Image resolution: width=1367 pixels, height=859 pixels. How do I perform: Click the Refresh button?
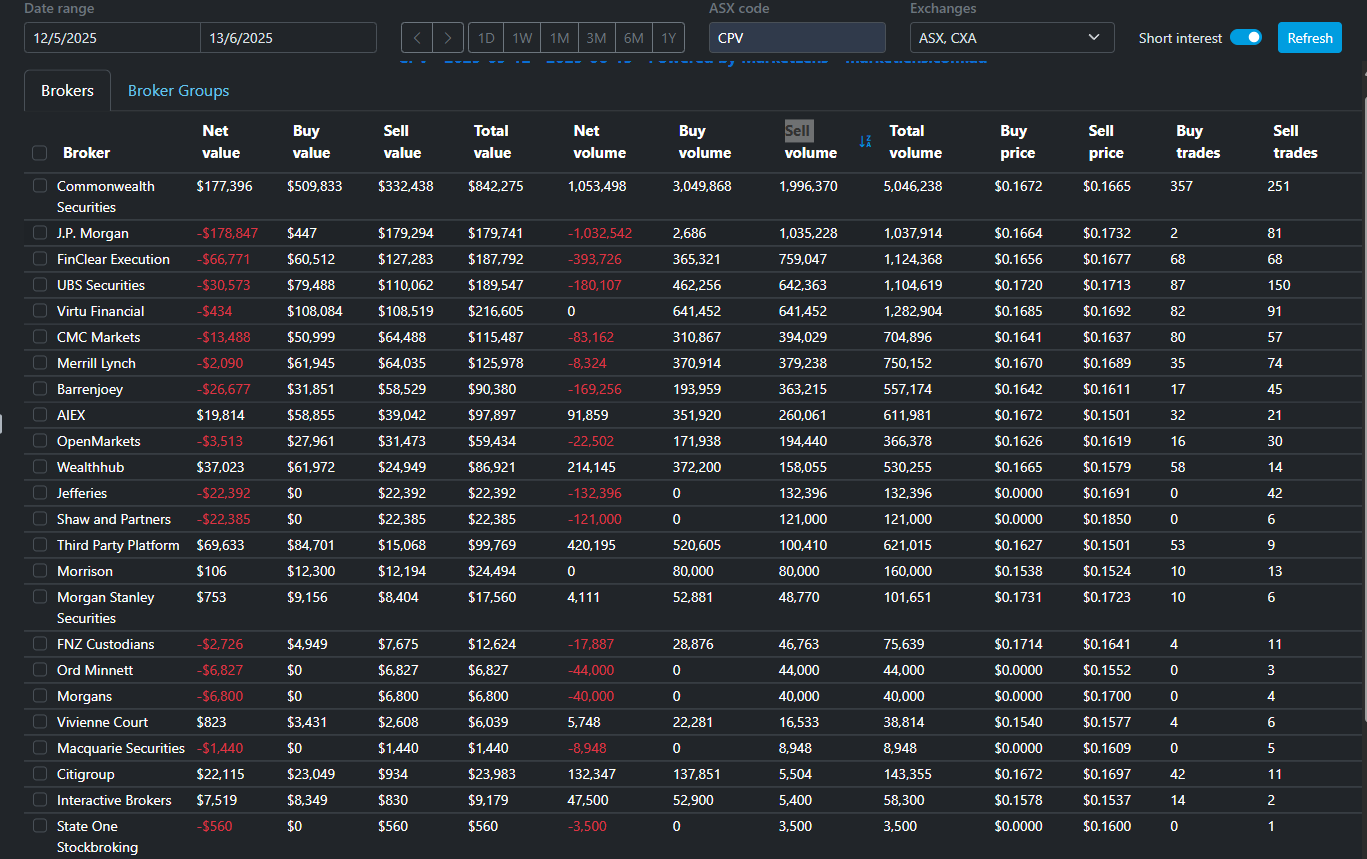point(1309,38)
